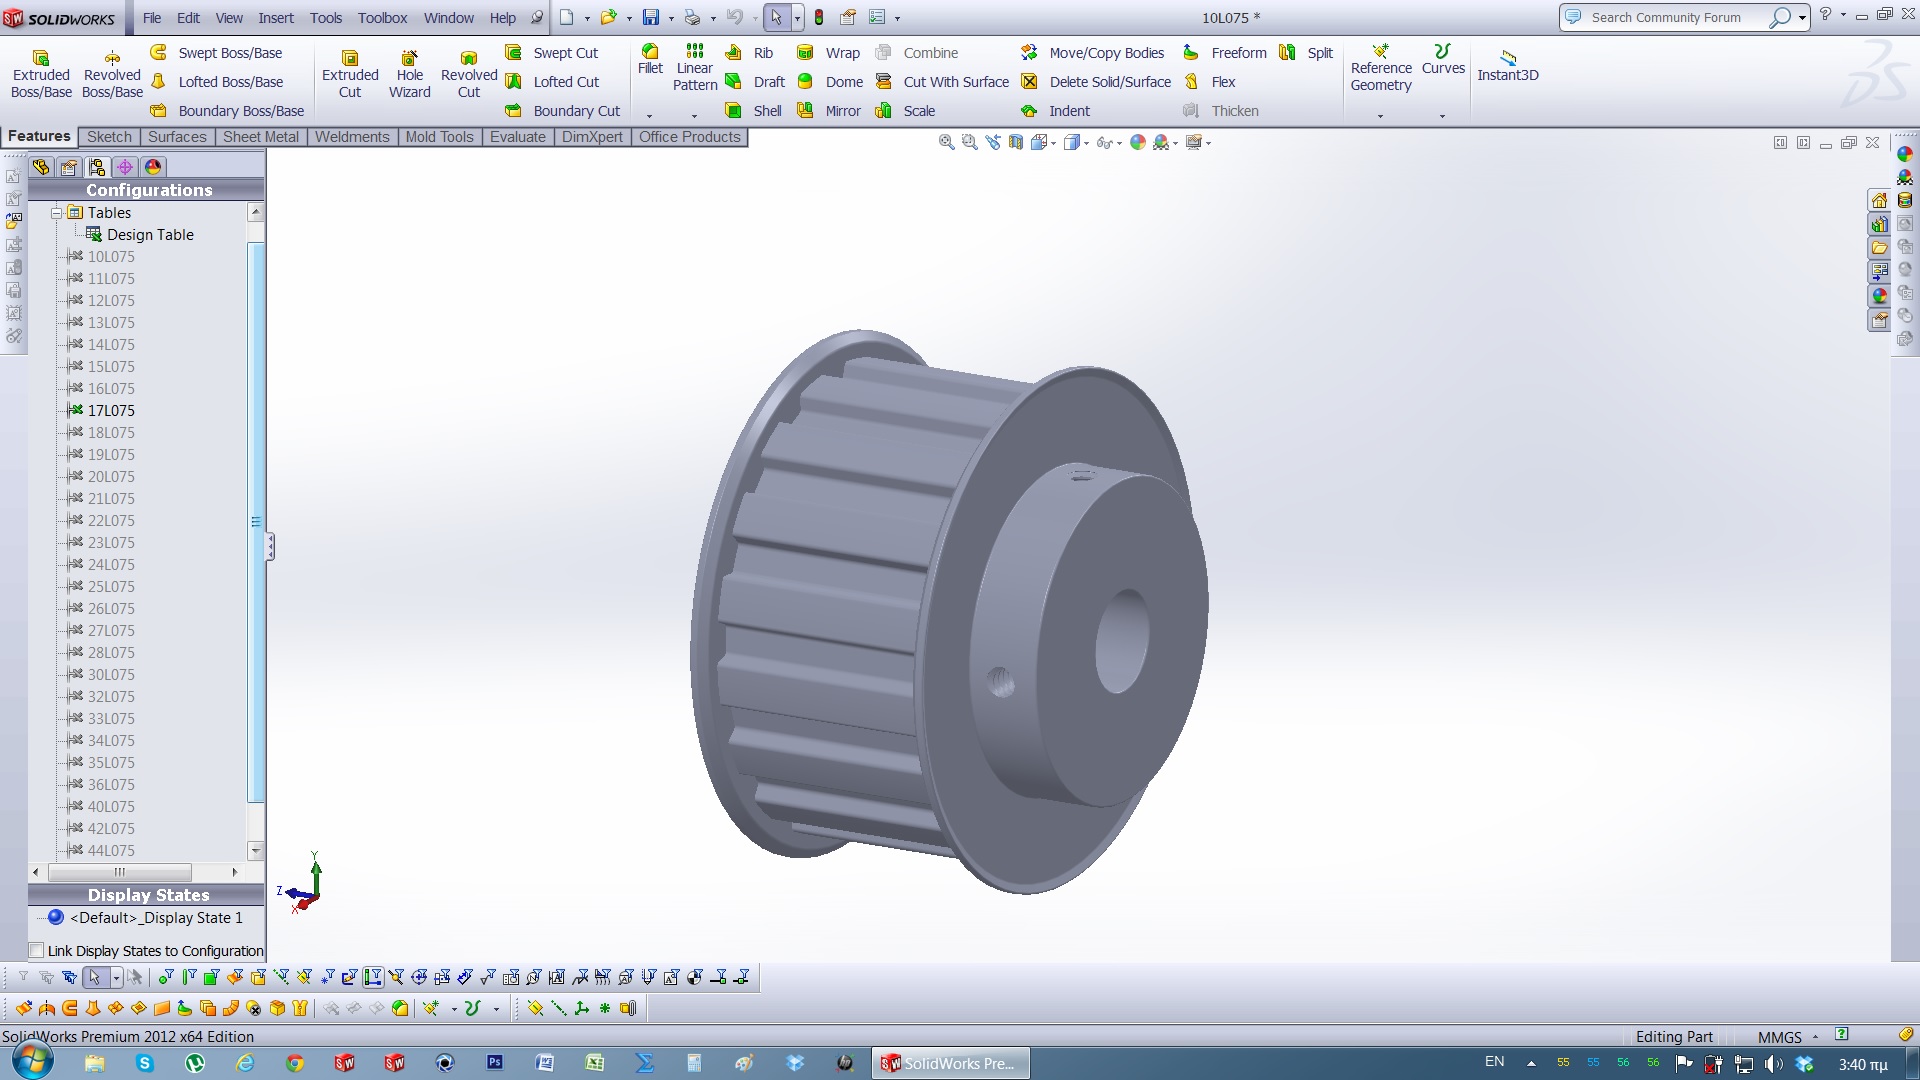Click the Extruded Cut tool
Image resolution: width=1920 pixels, height=1080 pixels.
tap(350, 75)
